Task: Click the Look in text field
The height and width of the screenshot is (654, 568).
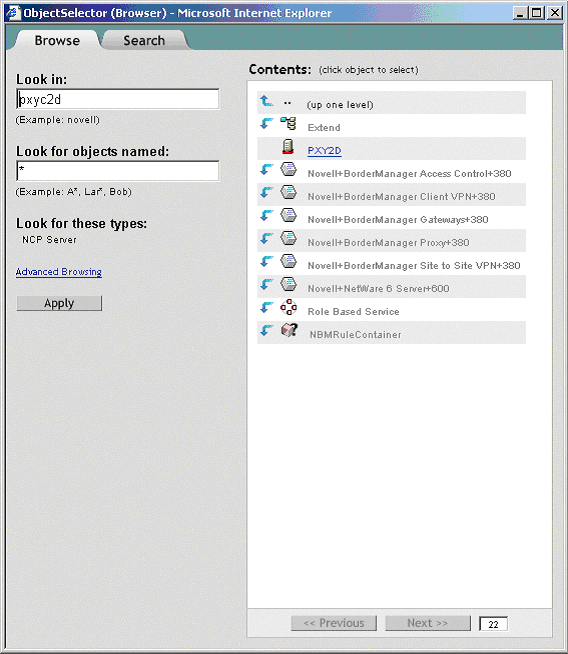Action: coord(118,99)
